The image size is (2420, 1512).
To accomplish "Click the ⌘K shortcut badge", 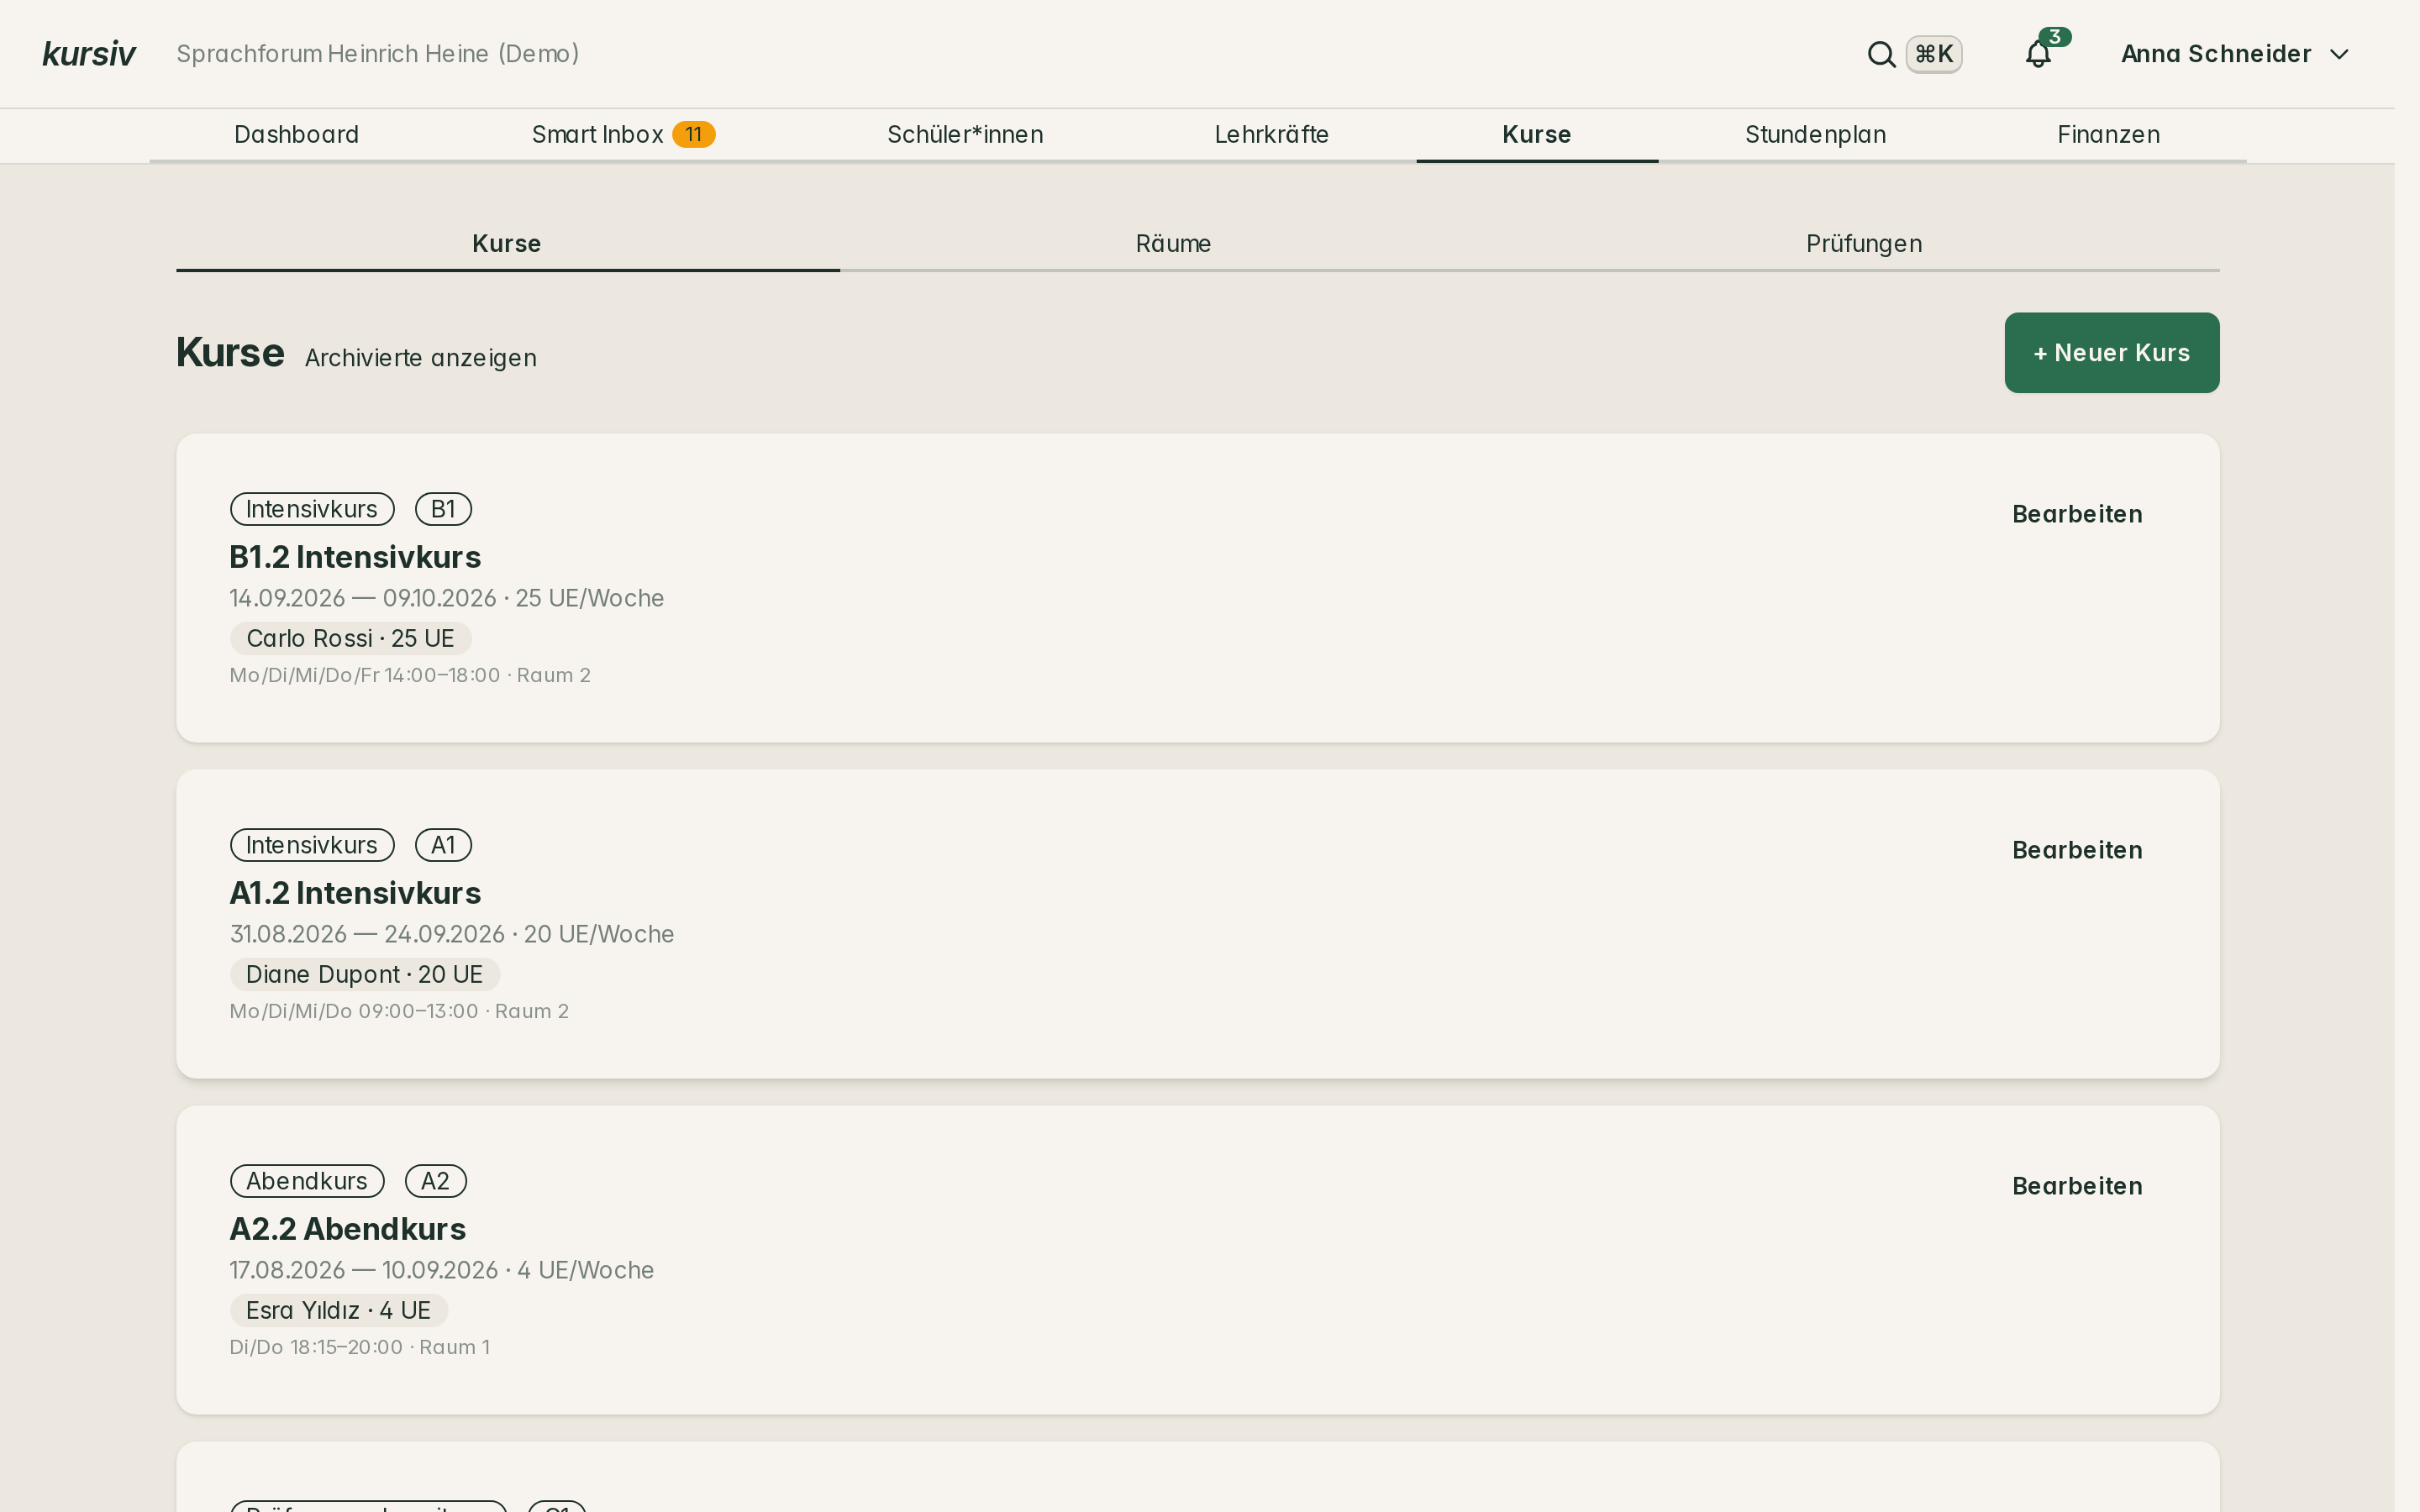I will (1933, 54).
